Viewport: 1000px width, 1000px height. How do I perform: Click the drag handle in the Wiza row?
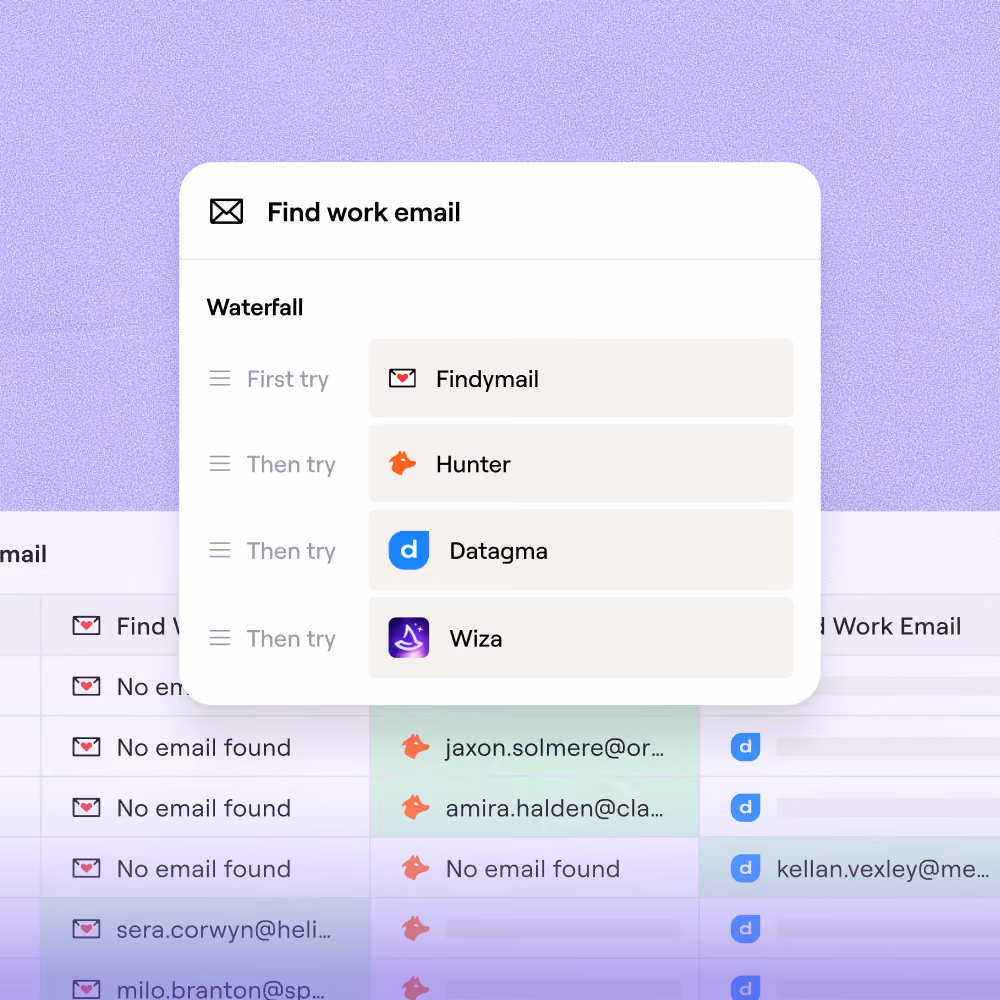220,638
